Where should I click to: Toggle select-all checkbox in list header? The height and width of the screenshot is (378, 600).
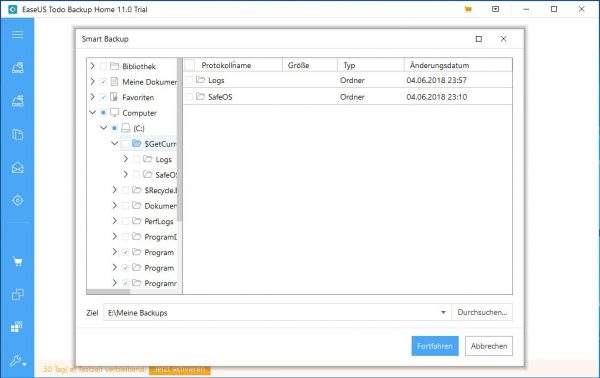click(x=189, y=65)
